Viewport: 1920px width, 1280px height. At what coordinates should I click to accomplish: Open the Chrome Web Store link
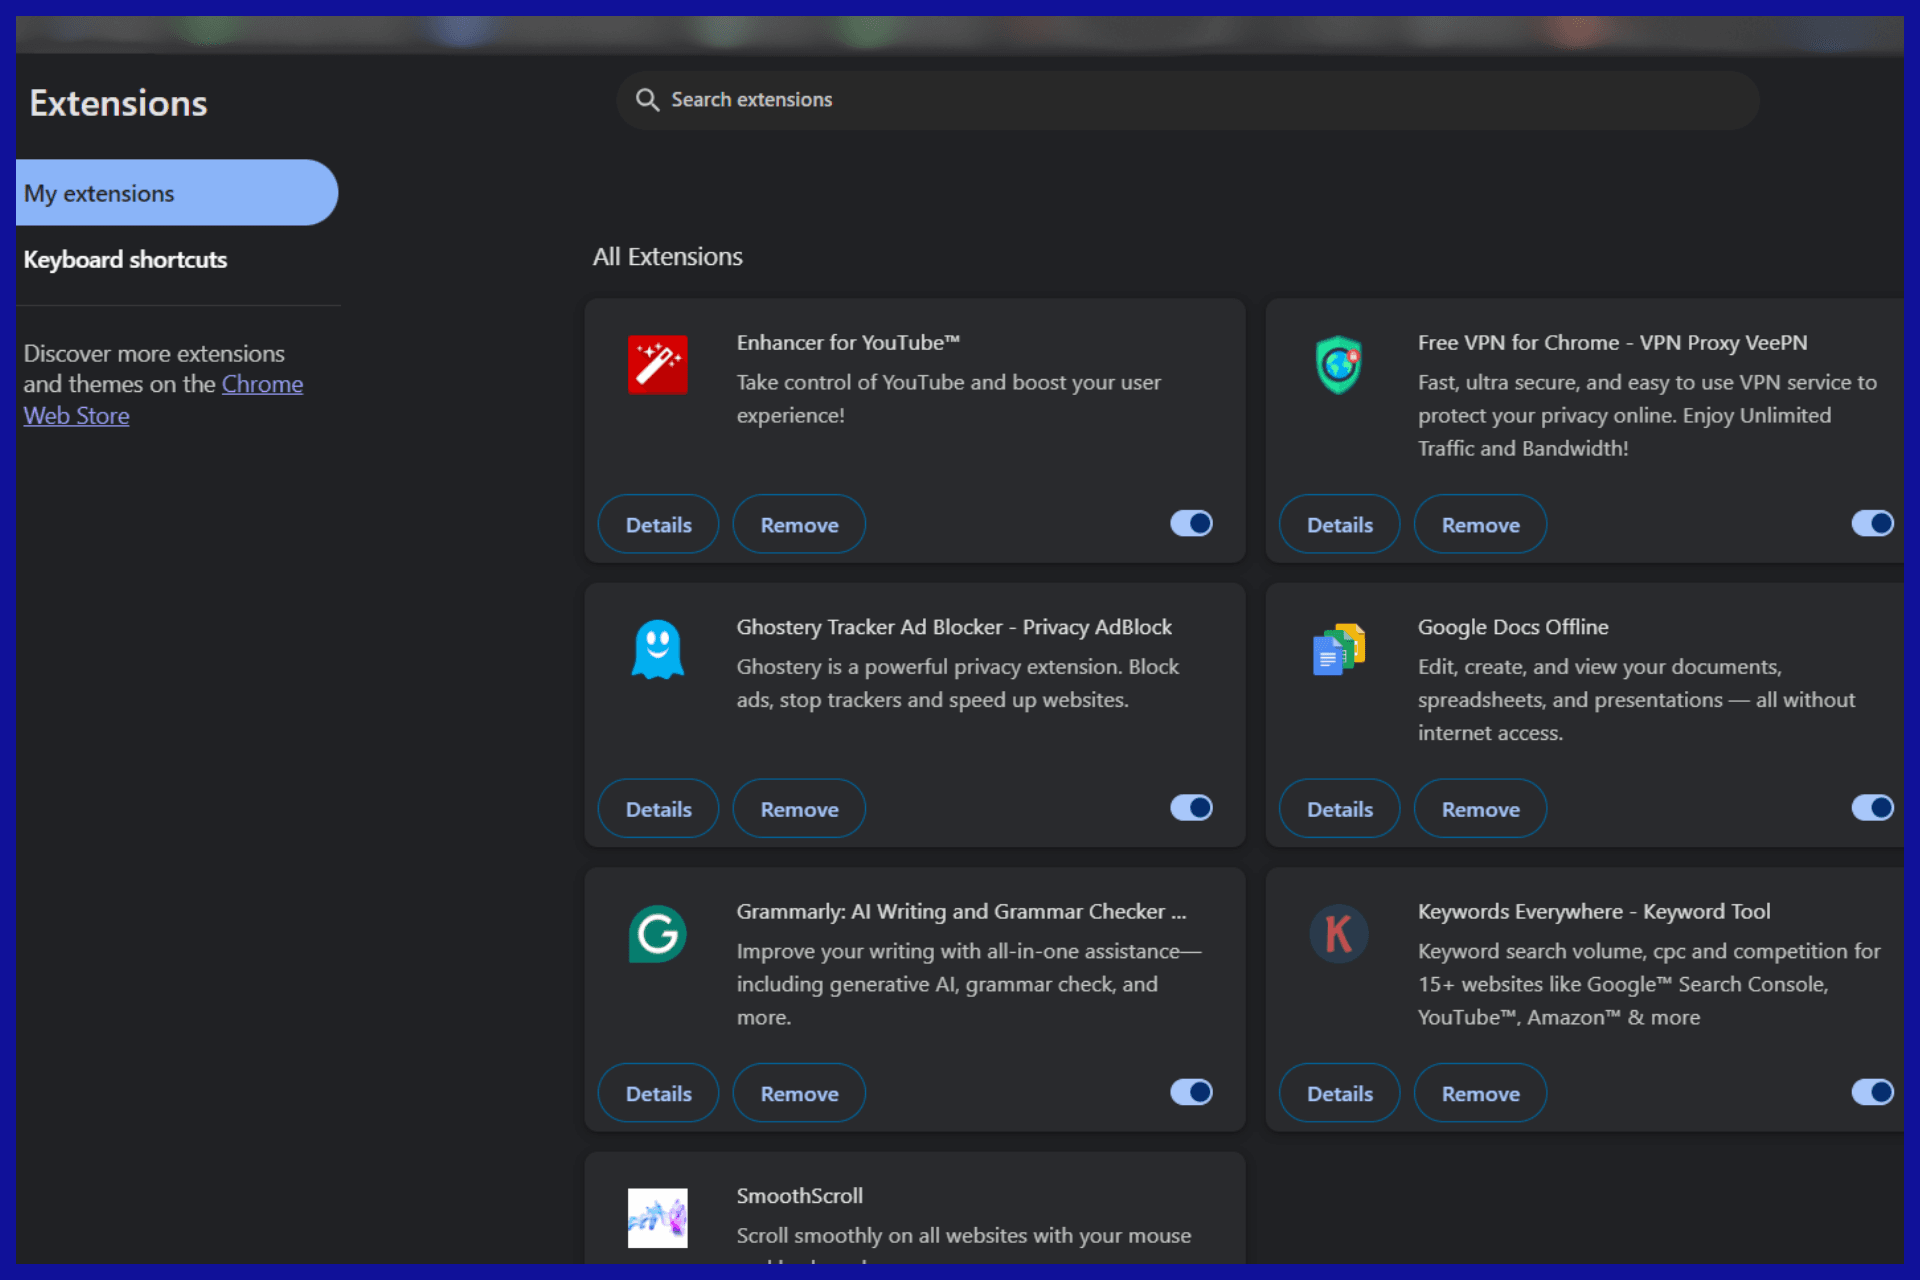263,384
